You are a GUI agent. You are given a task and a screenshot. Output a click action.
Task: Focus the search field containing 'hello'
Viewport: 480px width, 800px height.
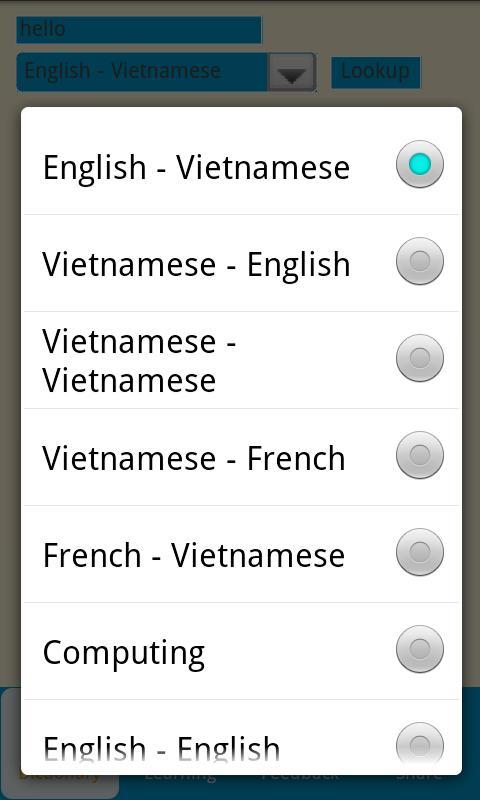pyautogui.click(x=139, y=30)
